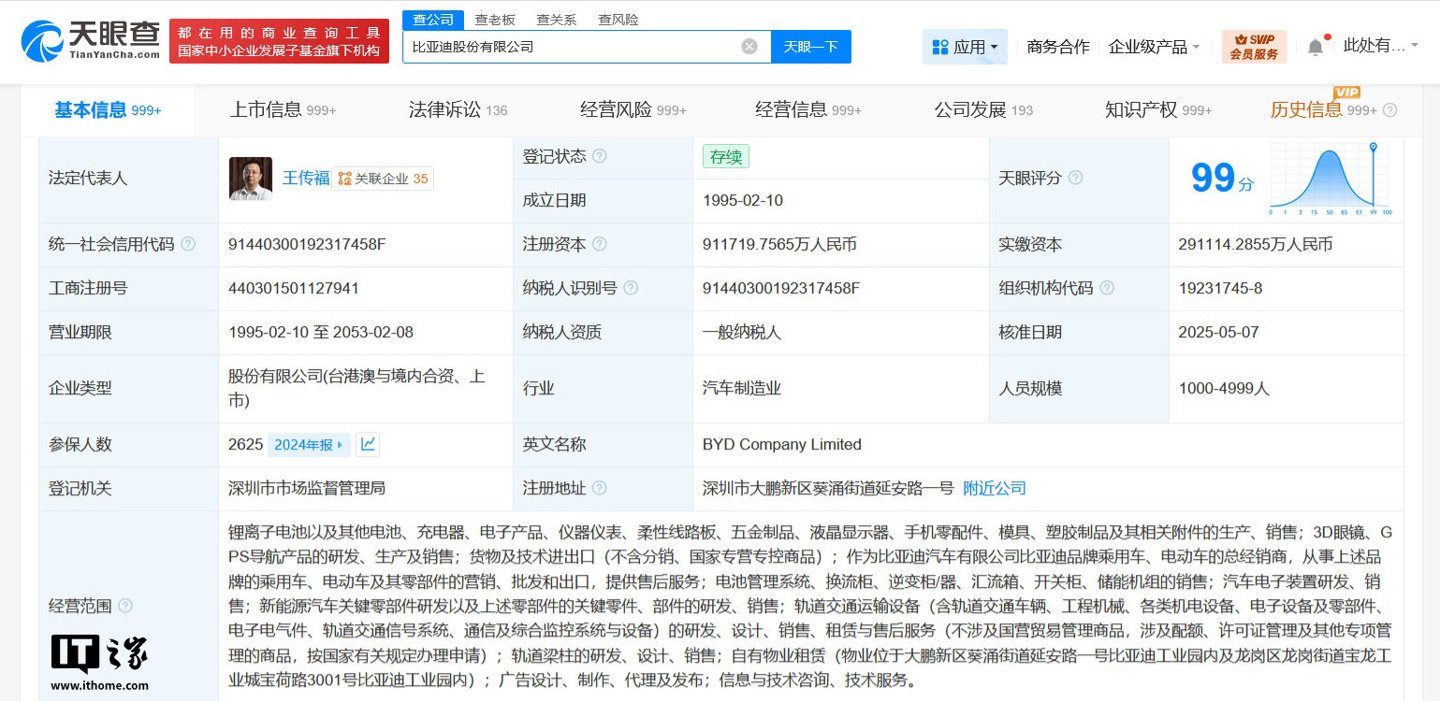Click the SVIP 会员服务 crown badge
The width and height of the screenshot is (1440, 701).
coord(1254,45)
